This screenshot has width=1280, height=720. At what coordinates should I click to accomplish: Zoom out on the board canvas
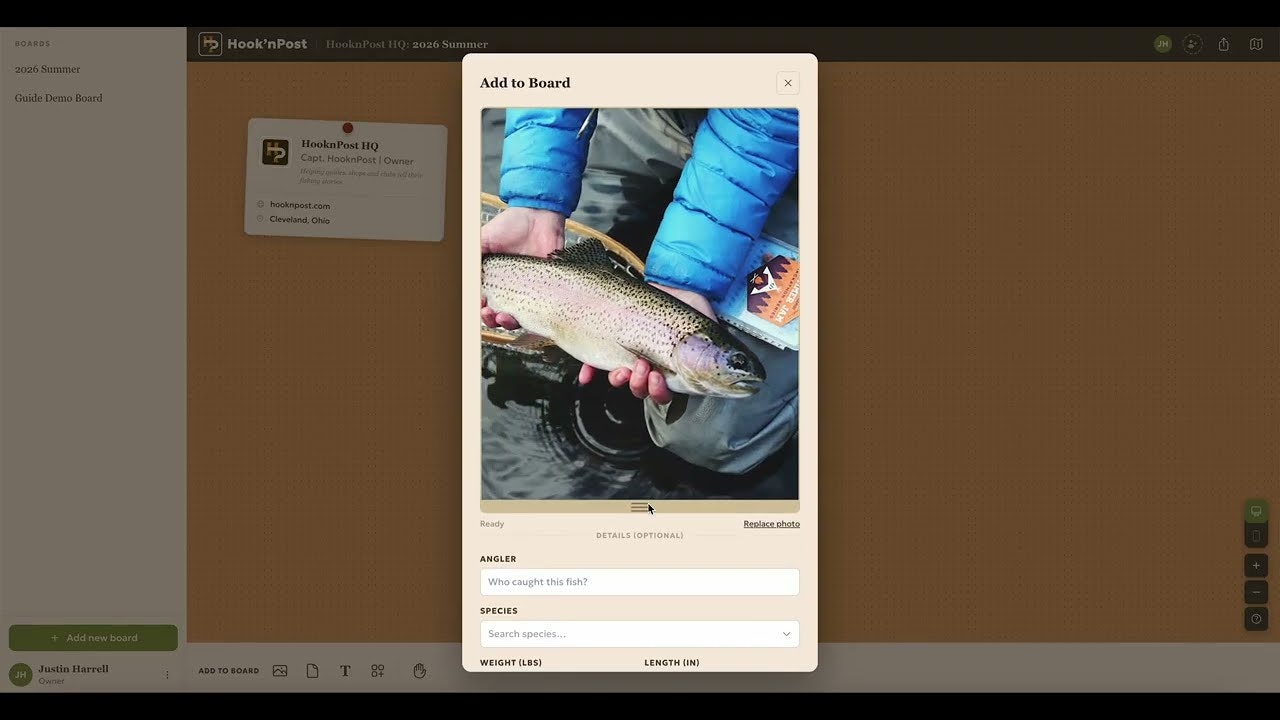[x=1256, y=592]
